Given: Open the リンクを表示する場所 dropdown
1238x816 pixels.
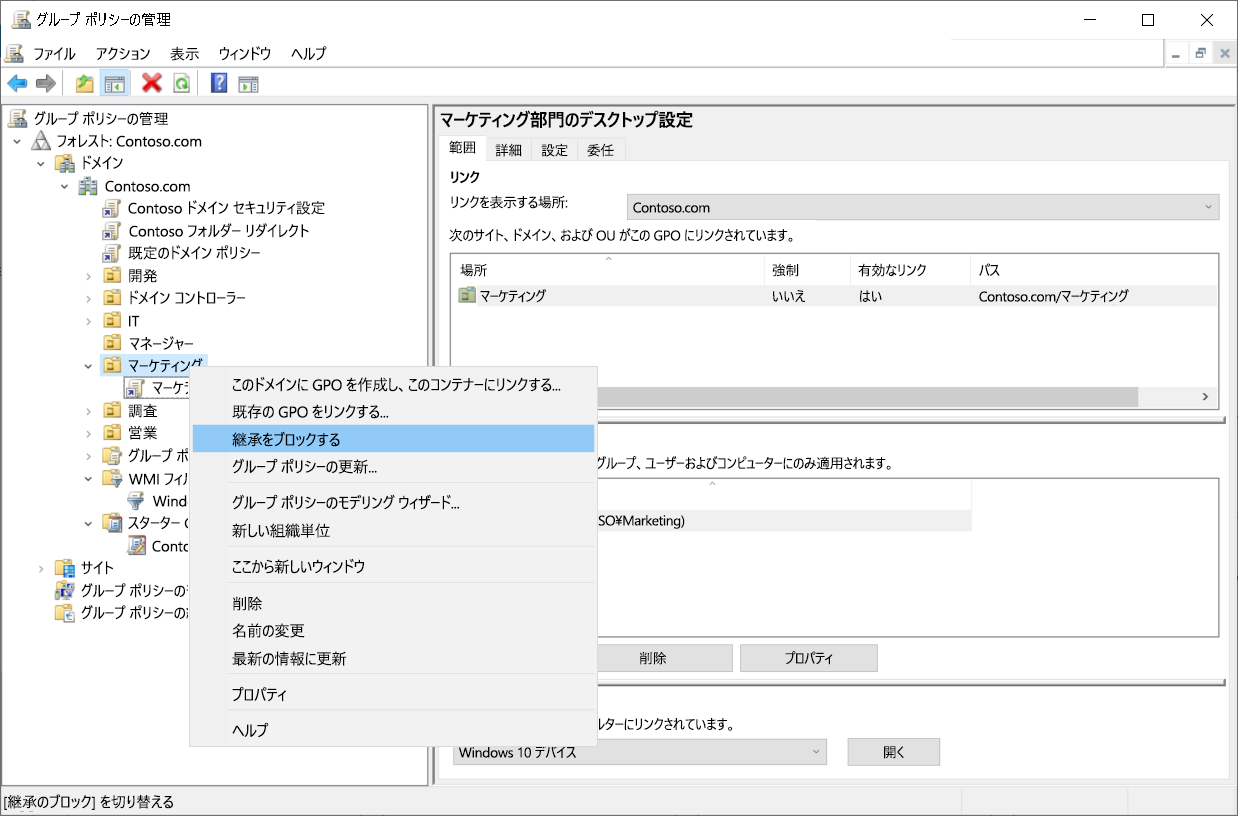Looking at the screenshot, I should [x=1206, y=207].
